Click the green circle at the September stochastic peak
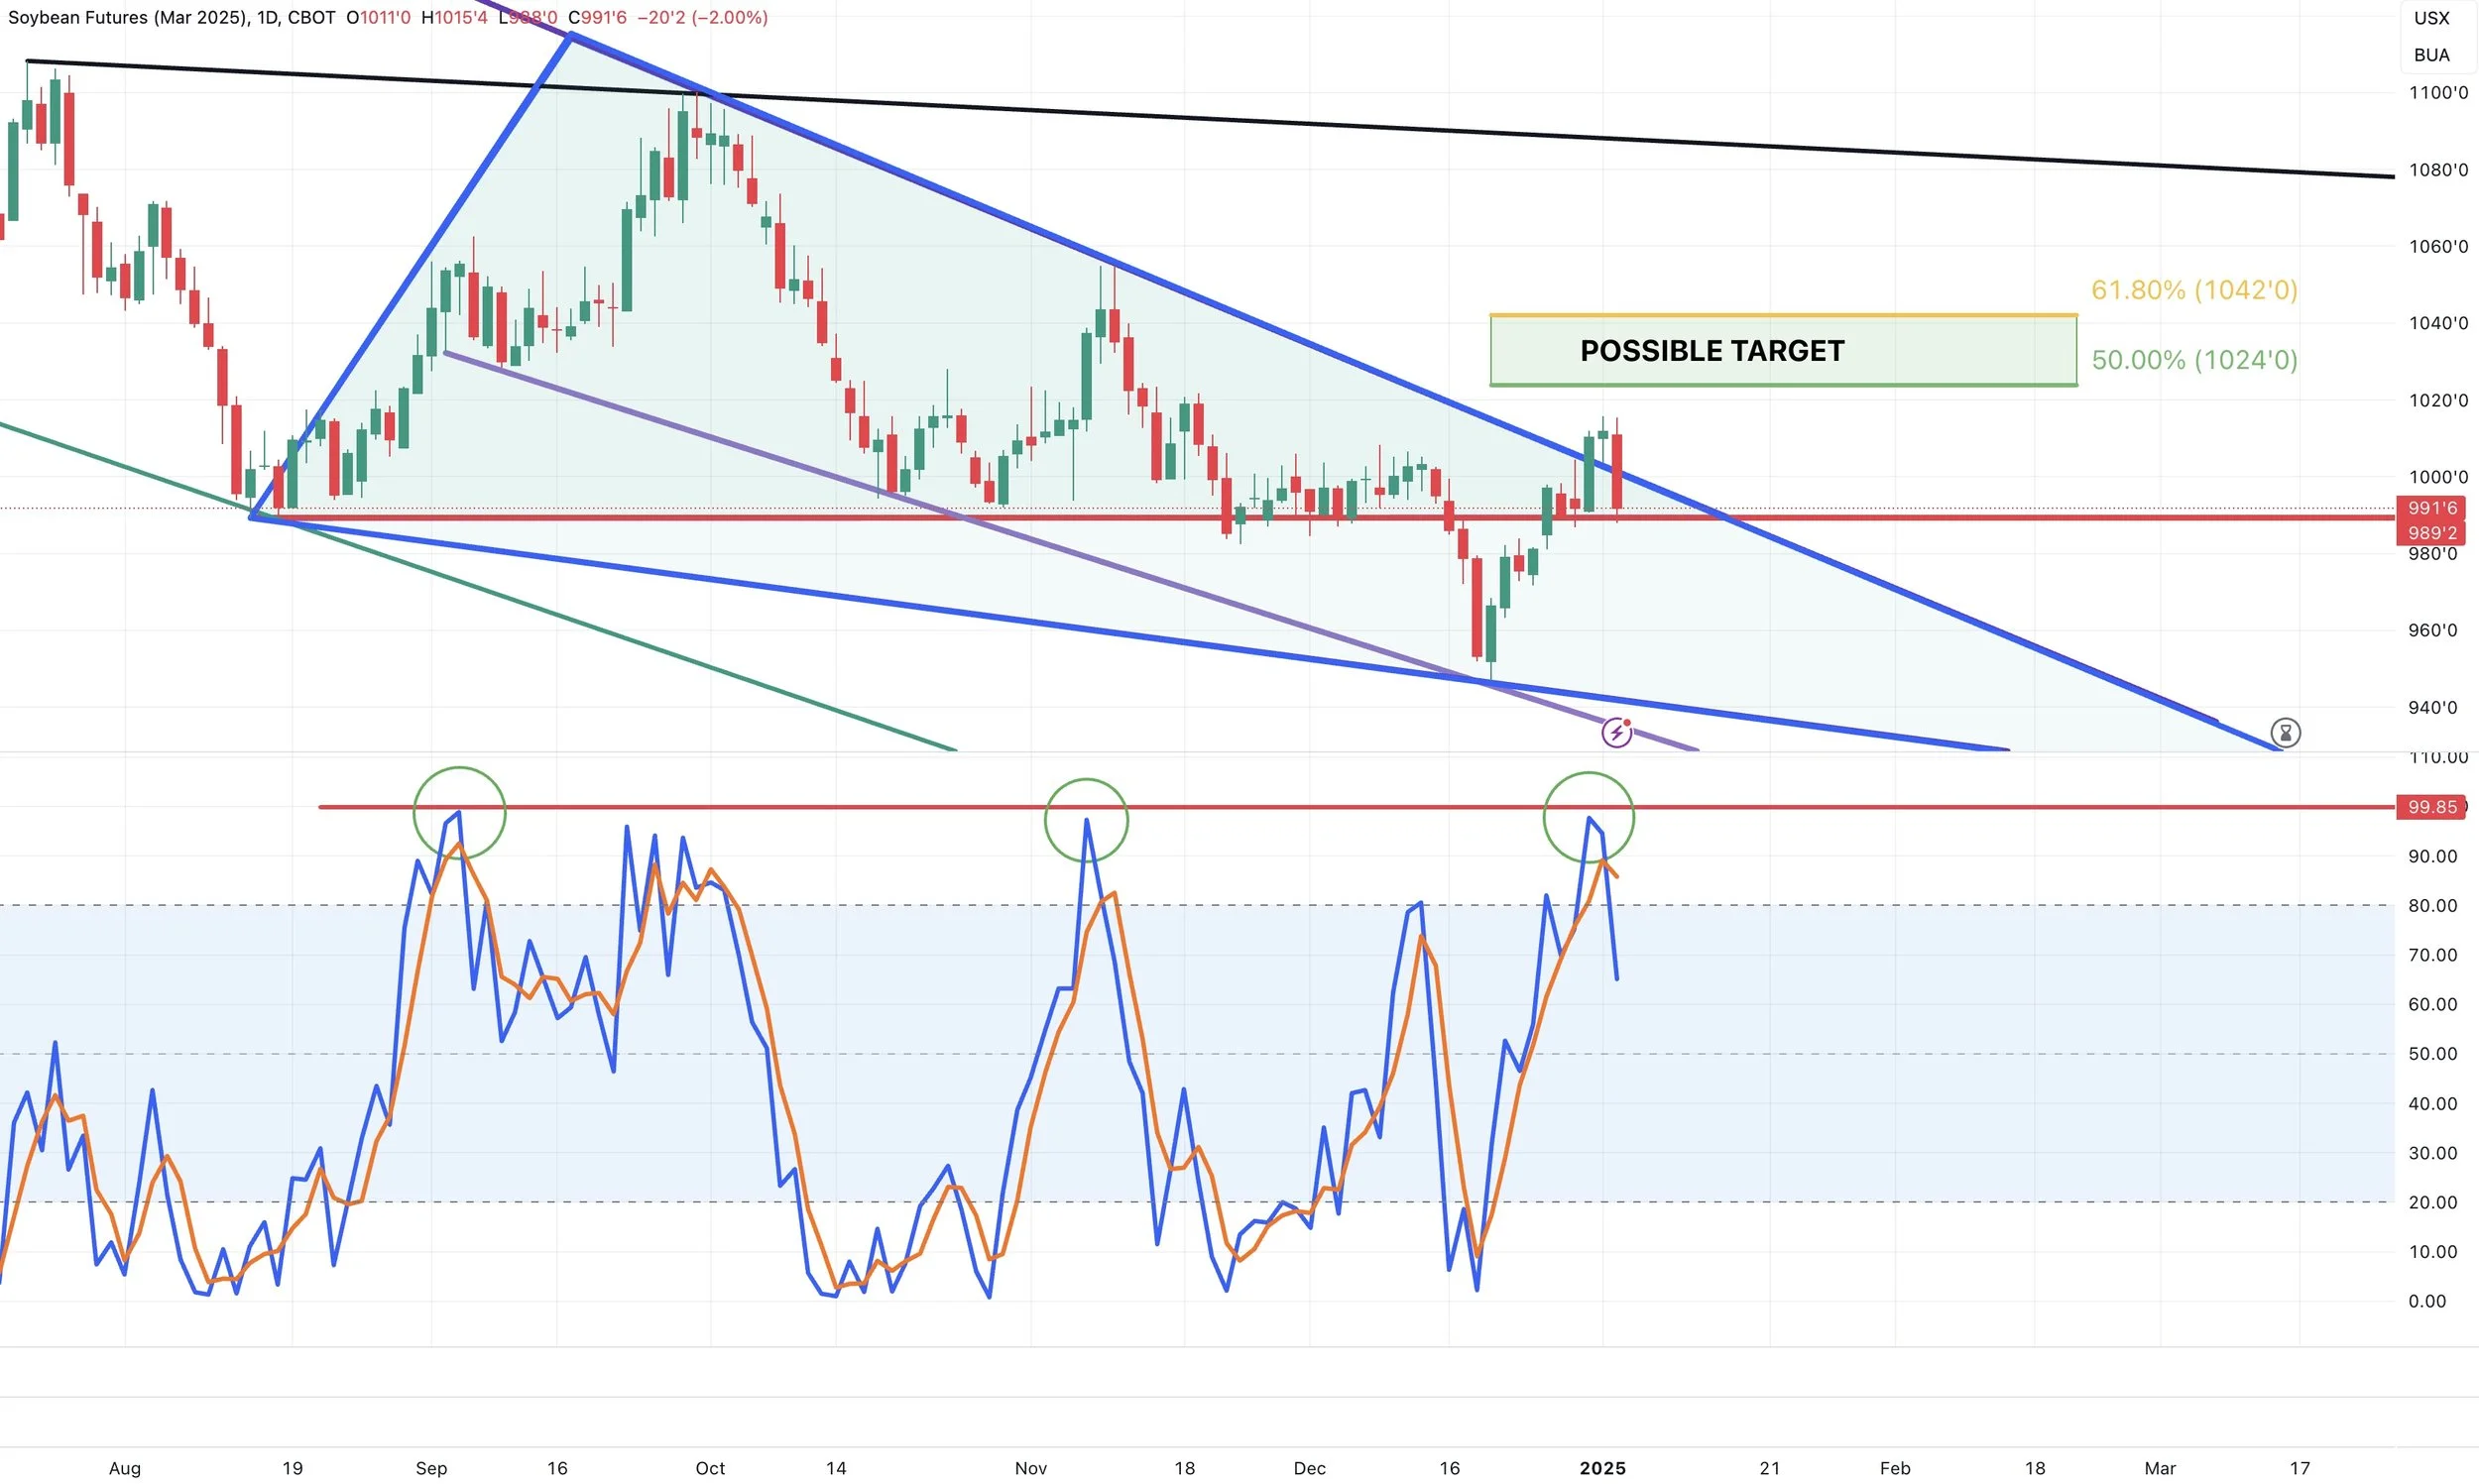The image size is (2479, 1484). 459,813
